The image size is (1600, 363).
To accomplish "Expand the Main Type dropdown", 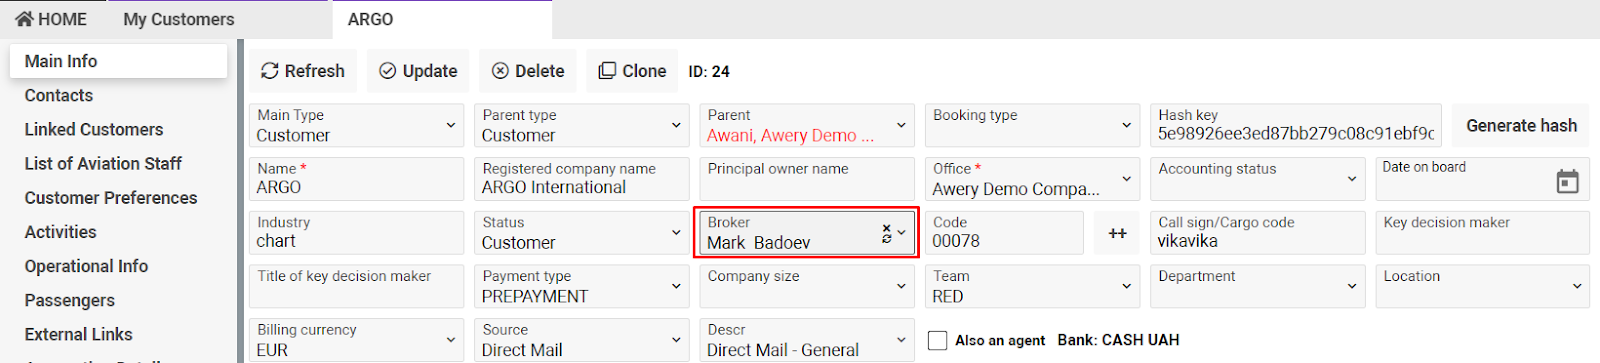I will point(356,125).
